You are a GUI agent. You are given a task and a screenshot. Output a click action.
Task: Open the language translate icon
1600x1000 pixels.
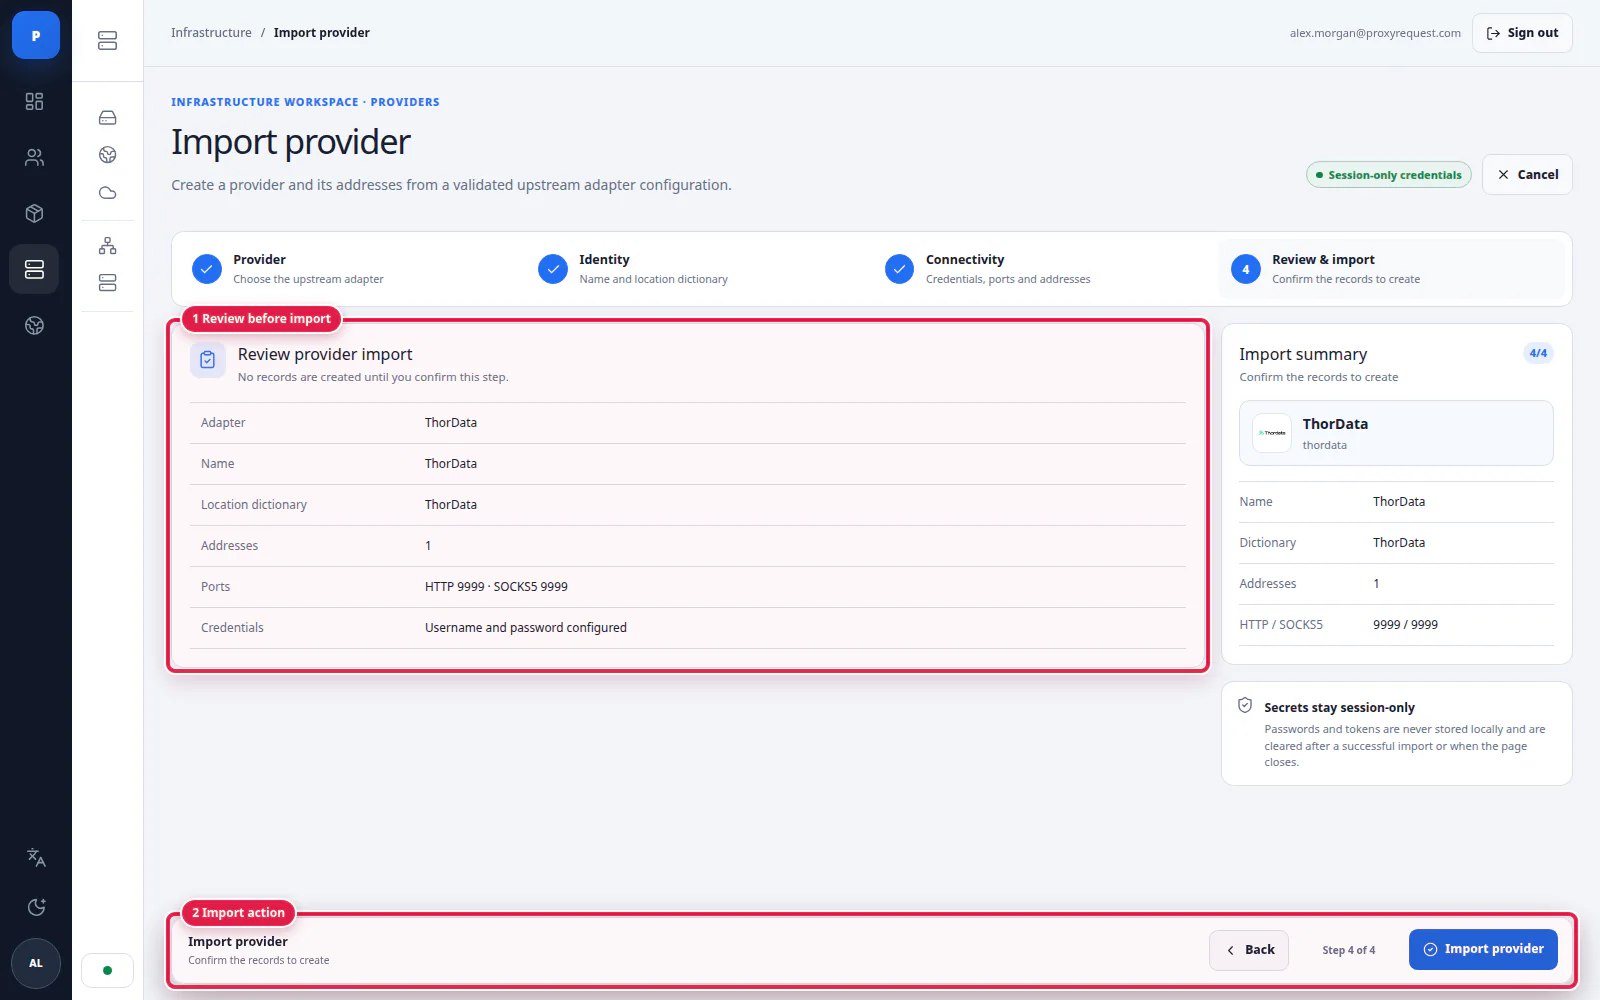(x=36, y=857)
